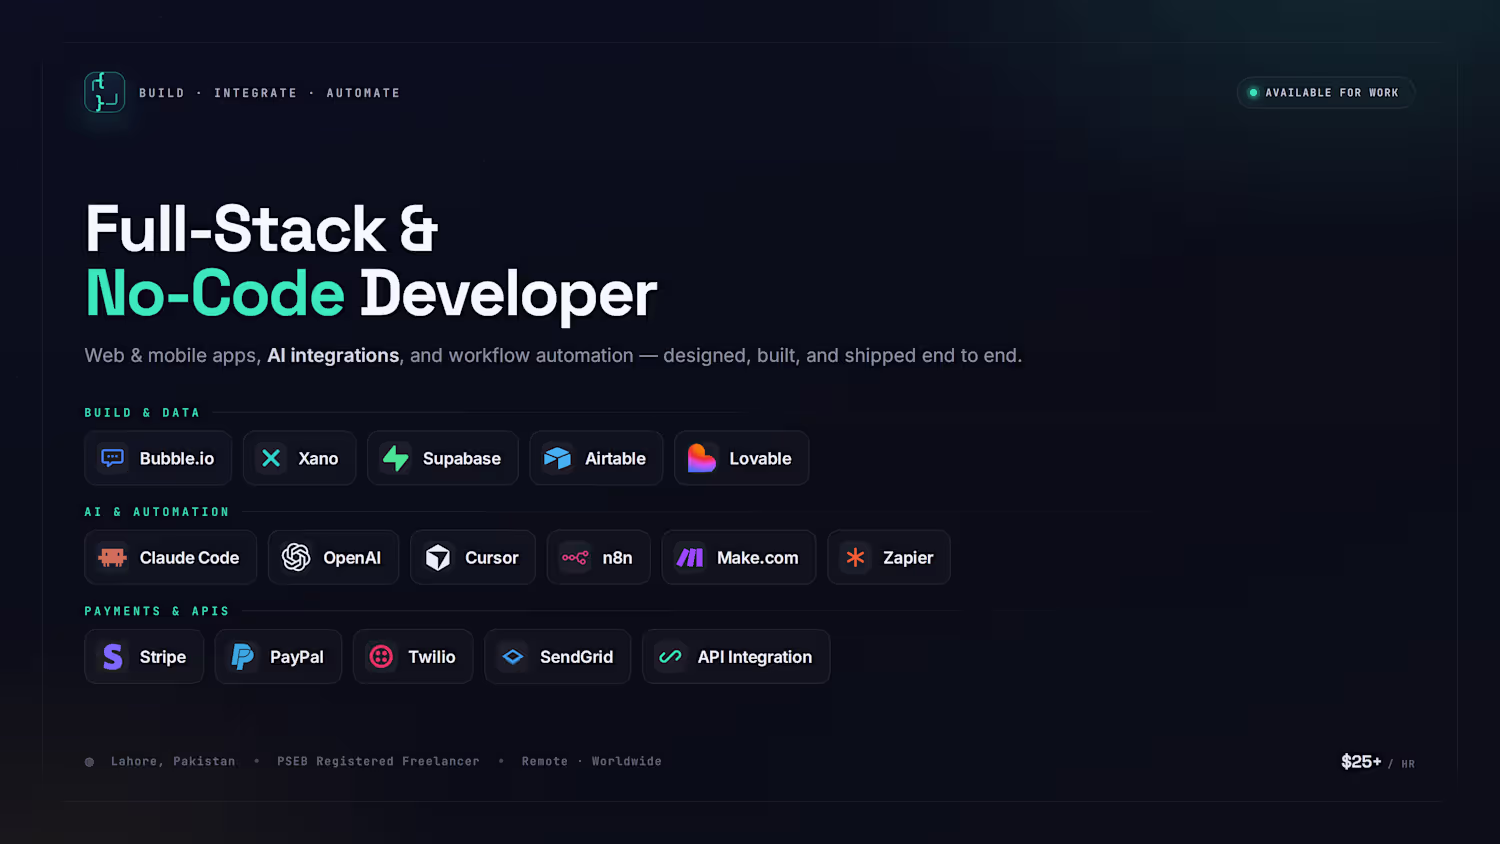Click the $25+ hourly rate
Image resolution: width=1500 pixels, height=844 pixels.
[1361, 761]
